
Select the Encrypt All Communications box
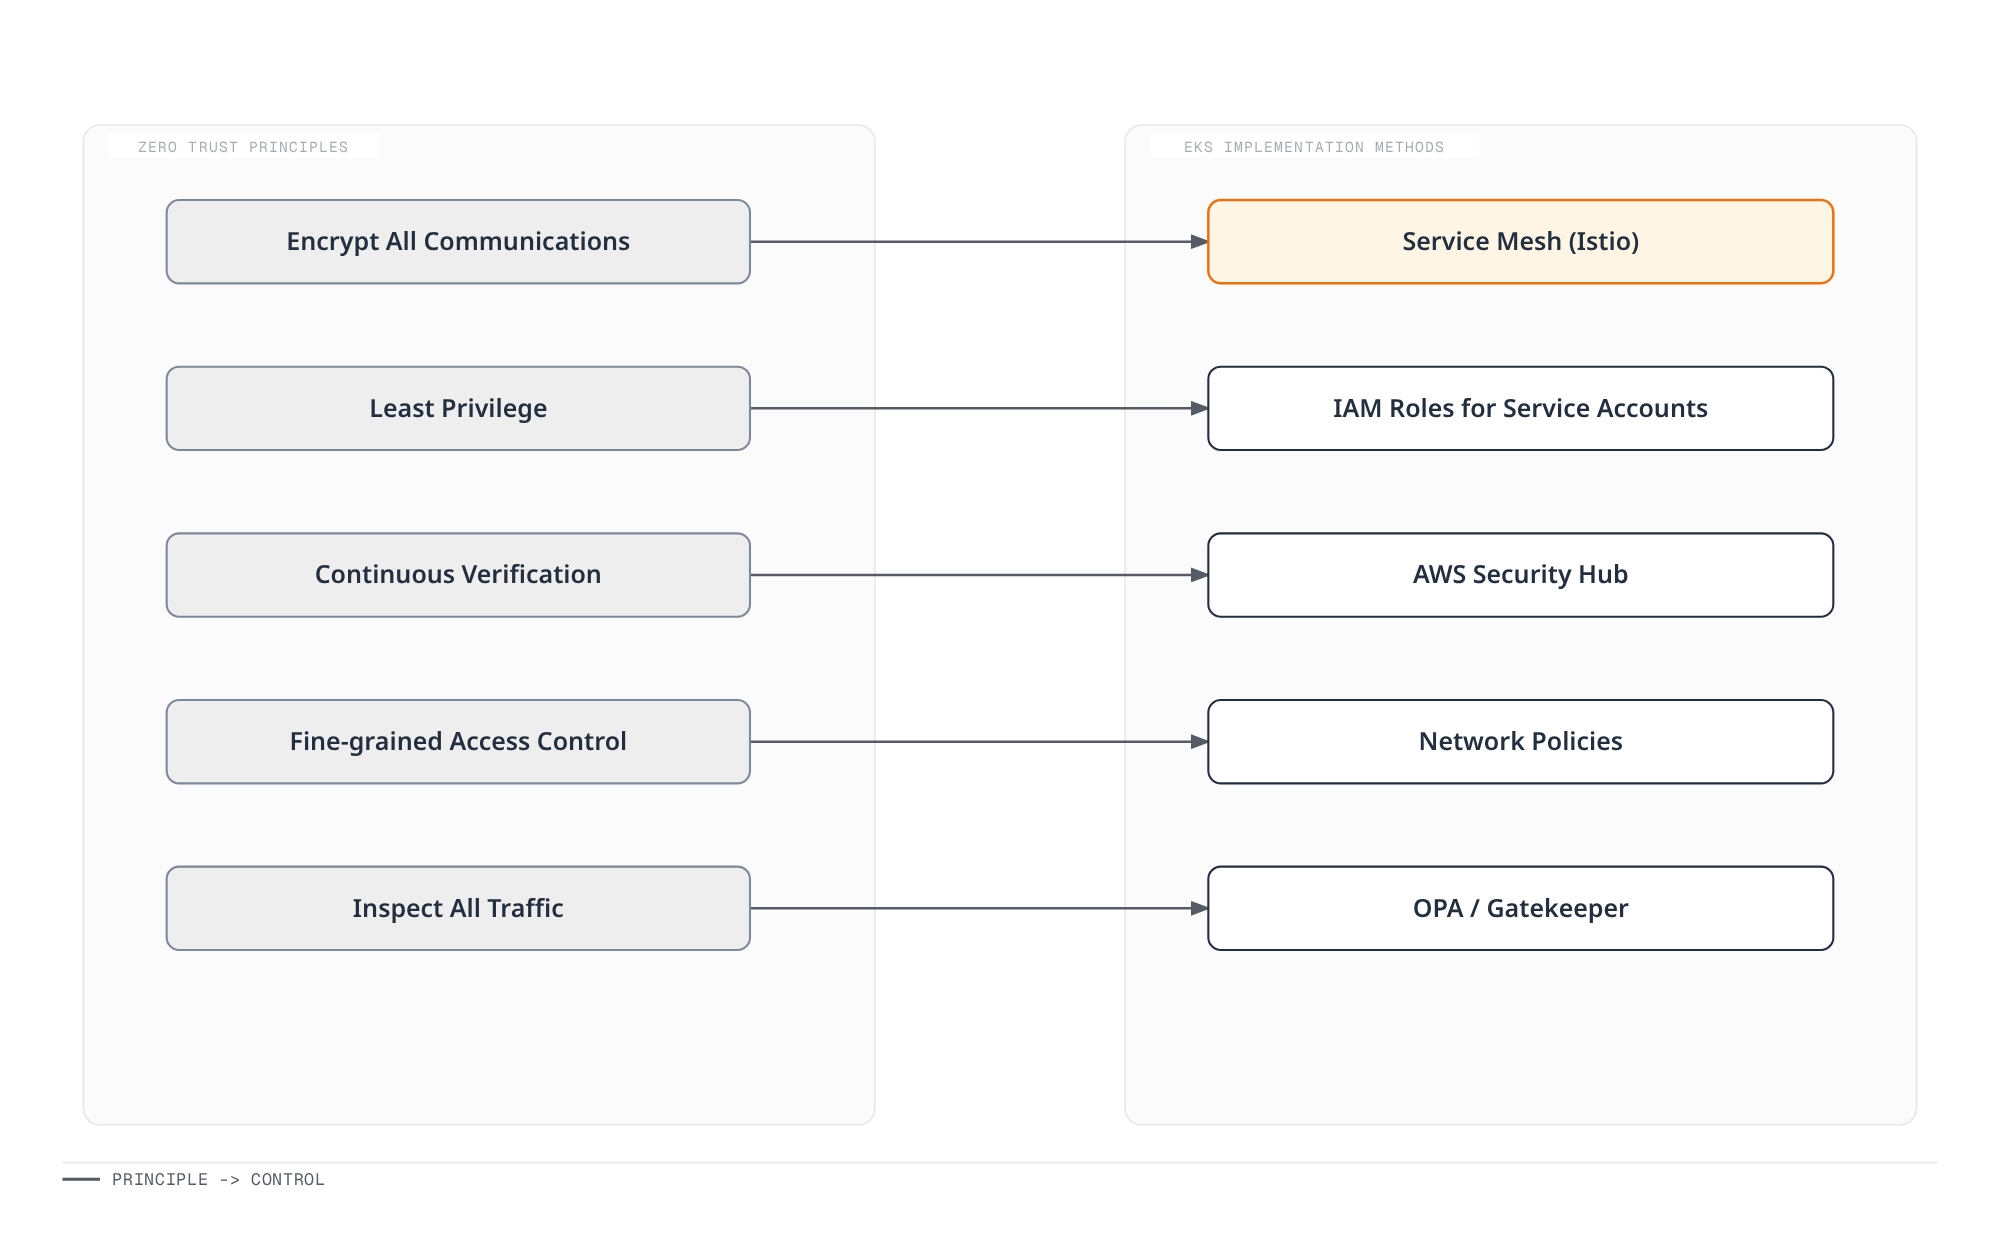458,242
